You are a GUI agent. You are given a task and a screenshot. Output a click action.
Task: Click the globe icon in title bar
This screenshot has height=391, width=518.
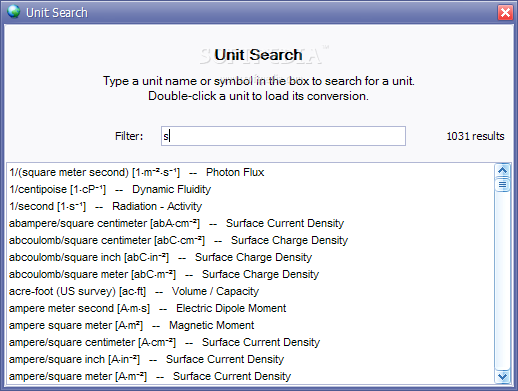point(13,12)
